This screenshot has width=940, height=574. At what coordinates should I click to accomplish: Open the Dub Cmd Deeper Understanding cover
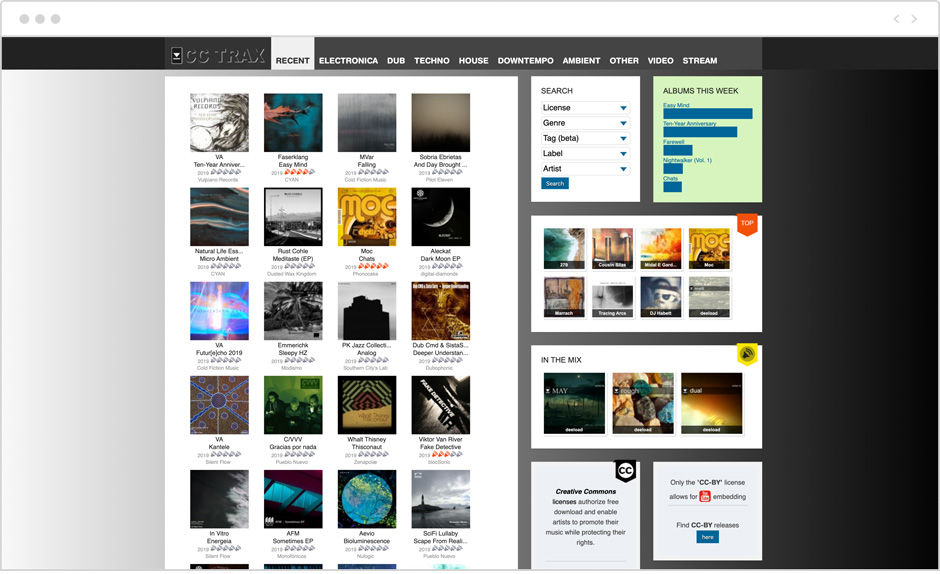[x=441, y=311]
